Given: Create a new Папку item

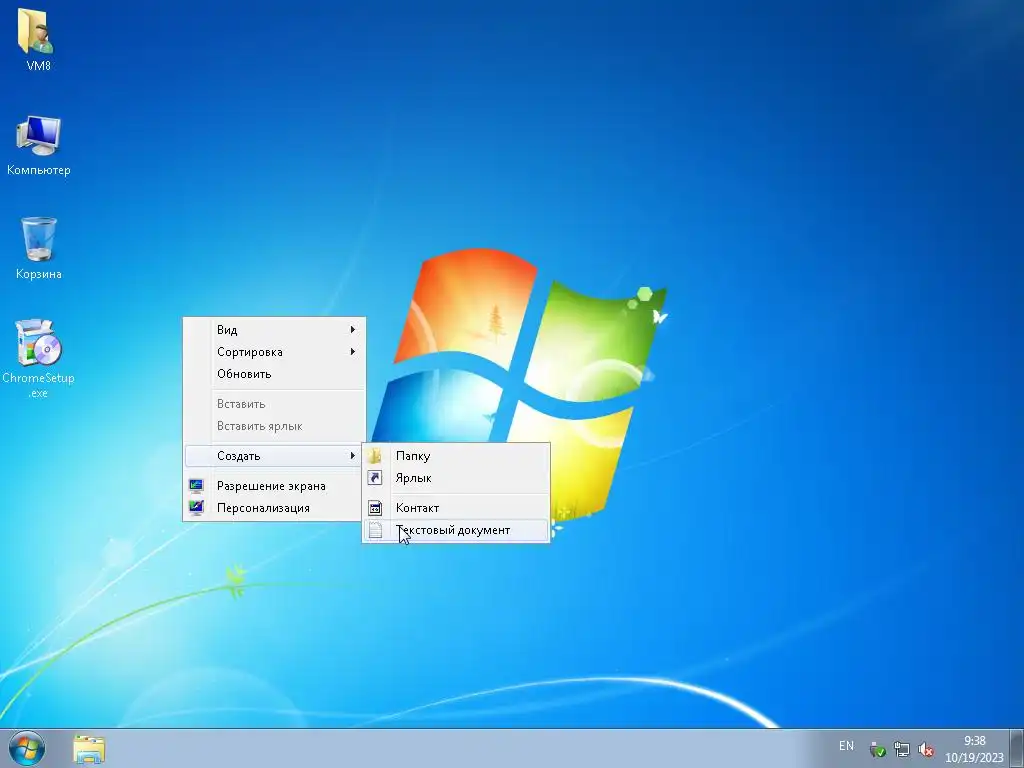Looking at the screenshot, I should [x=456, y=456].
